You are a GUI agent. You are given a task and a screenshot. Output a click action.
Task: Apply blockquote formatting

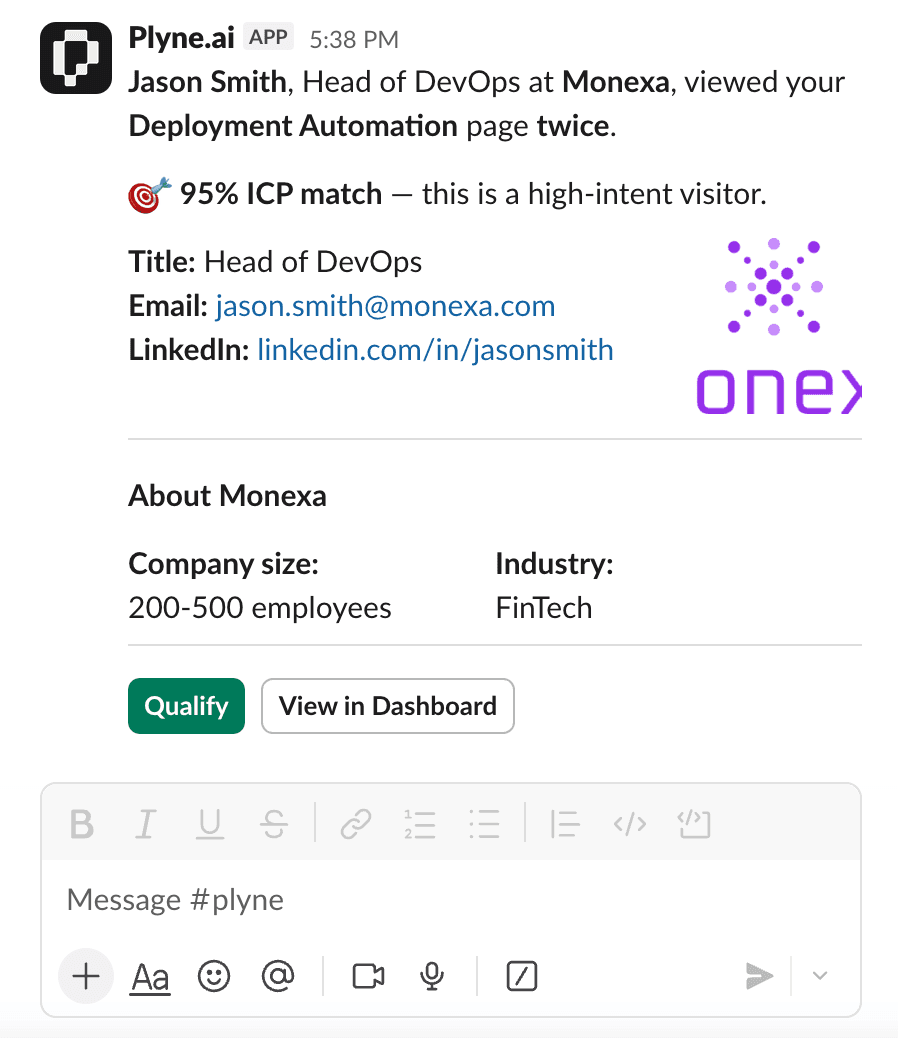pyautogui.click(x=565, y=824)
